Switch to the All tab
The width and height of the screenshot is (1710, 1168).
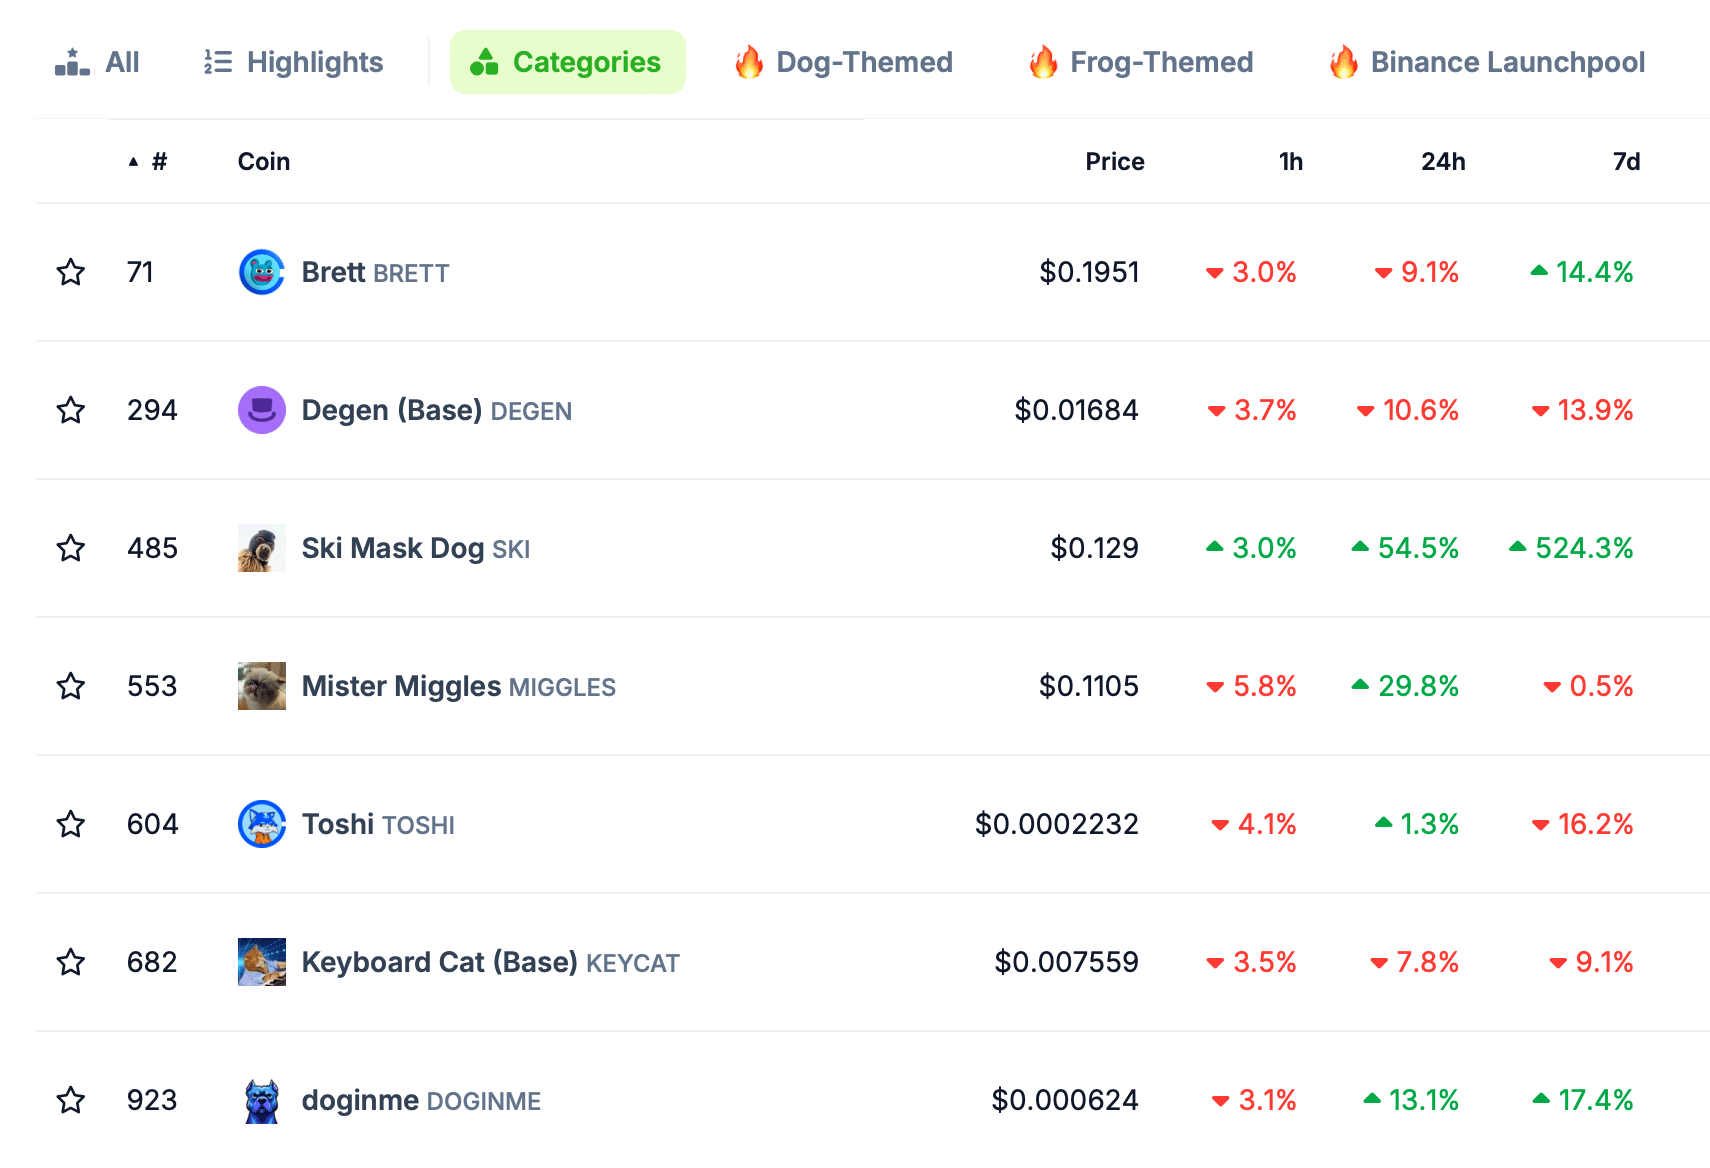(x=98, y=62)
